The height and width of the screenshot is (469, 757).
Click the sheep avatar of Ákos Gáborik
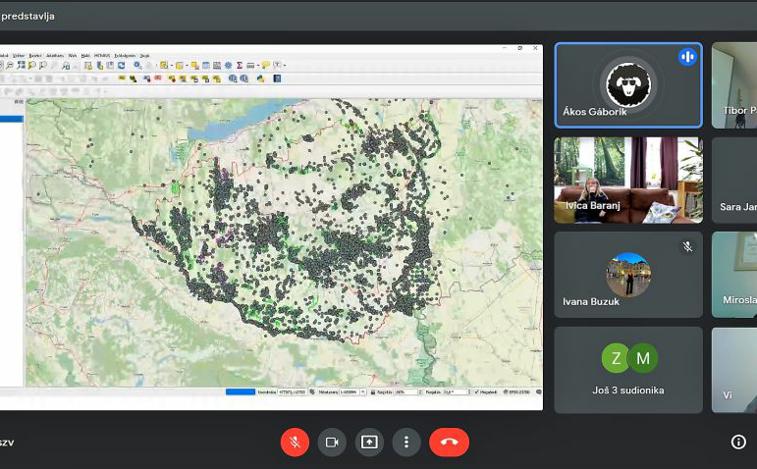[628, 85]
